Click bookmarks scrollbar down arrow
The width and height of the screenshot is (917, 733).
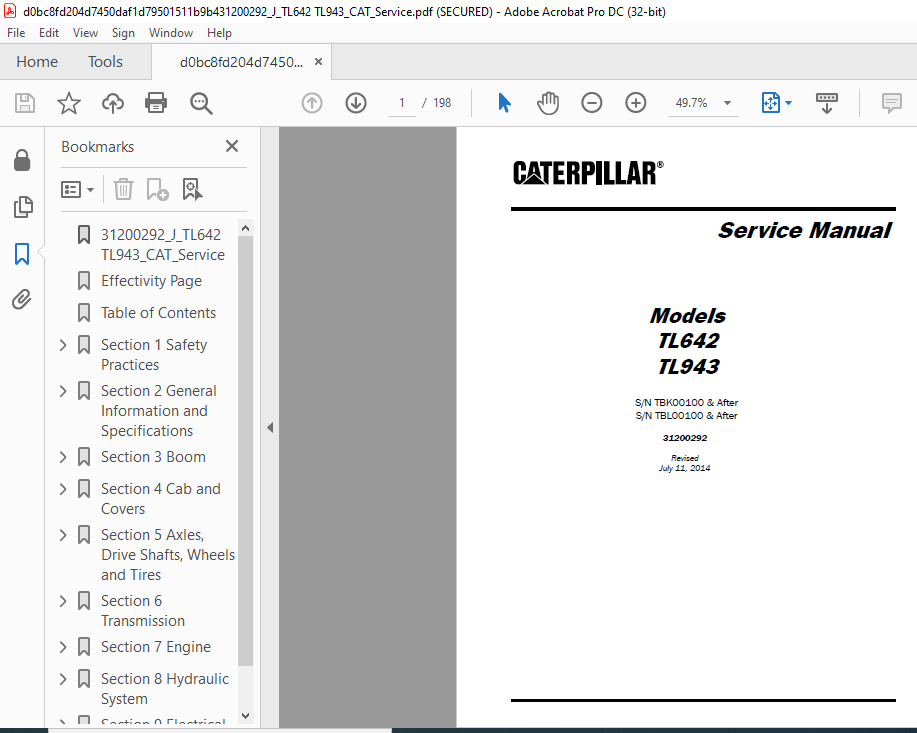(246, 716)
